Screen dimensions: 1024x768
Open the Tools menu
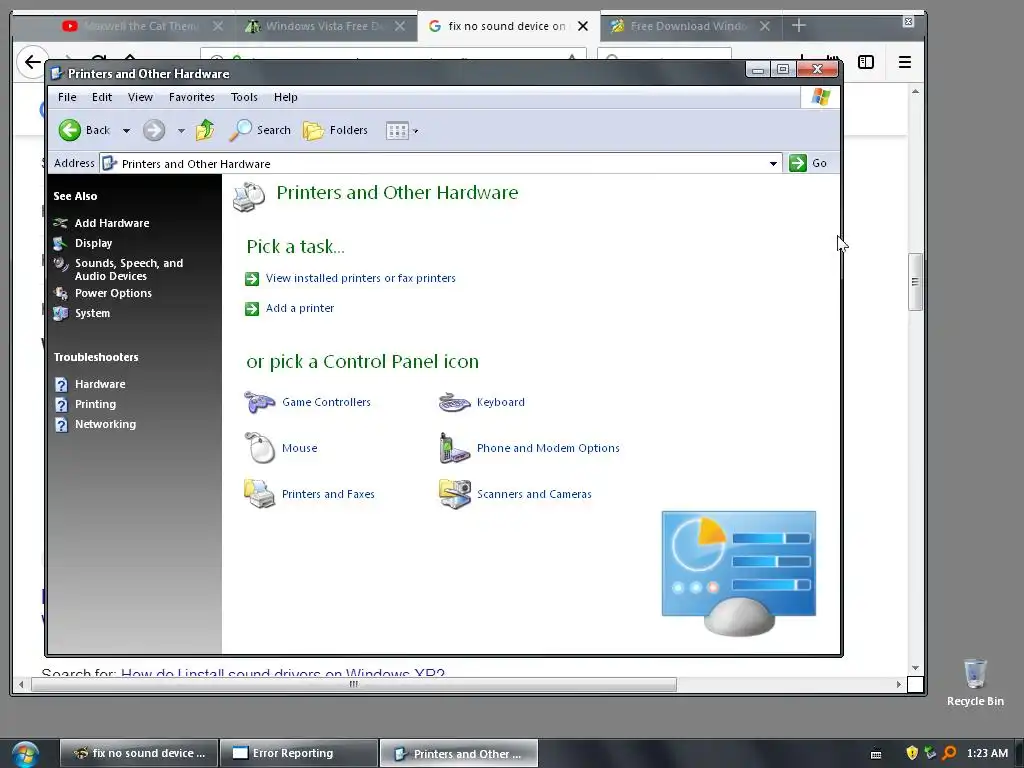(244, 97)
